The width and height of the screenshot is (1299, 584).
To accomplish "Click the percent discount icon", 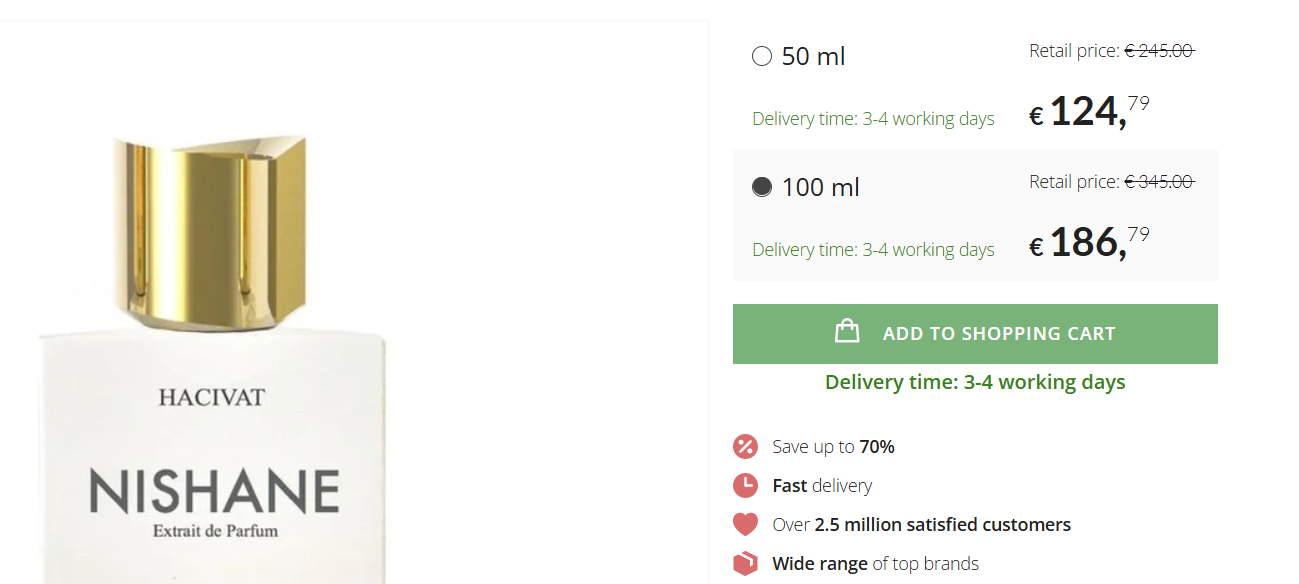I will point(745,446).
